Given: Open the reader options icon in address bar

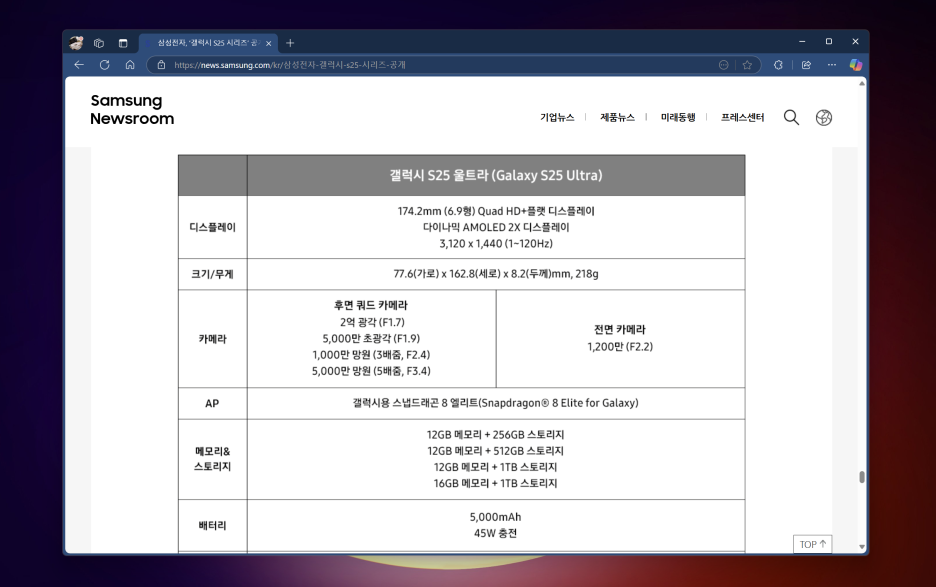Looking at the screenshot, I should pos(723,64).
